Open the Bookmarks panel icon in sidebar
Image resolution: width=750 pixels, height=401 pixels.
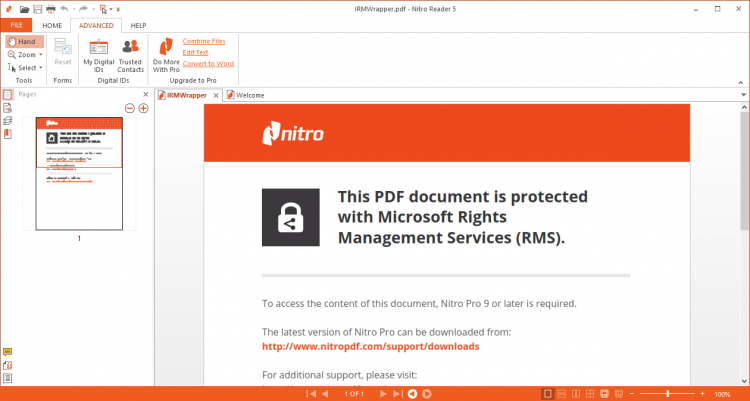click(8, 134)
